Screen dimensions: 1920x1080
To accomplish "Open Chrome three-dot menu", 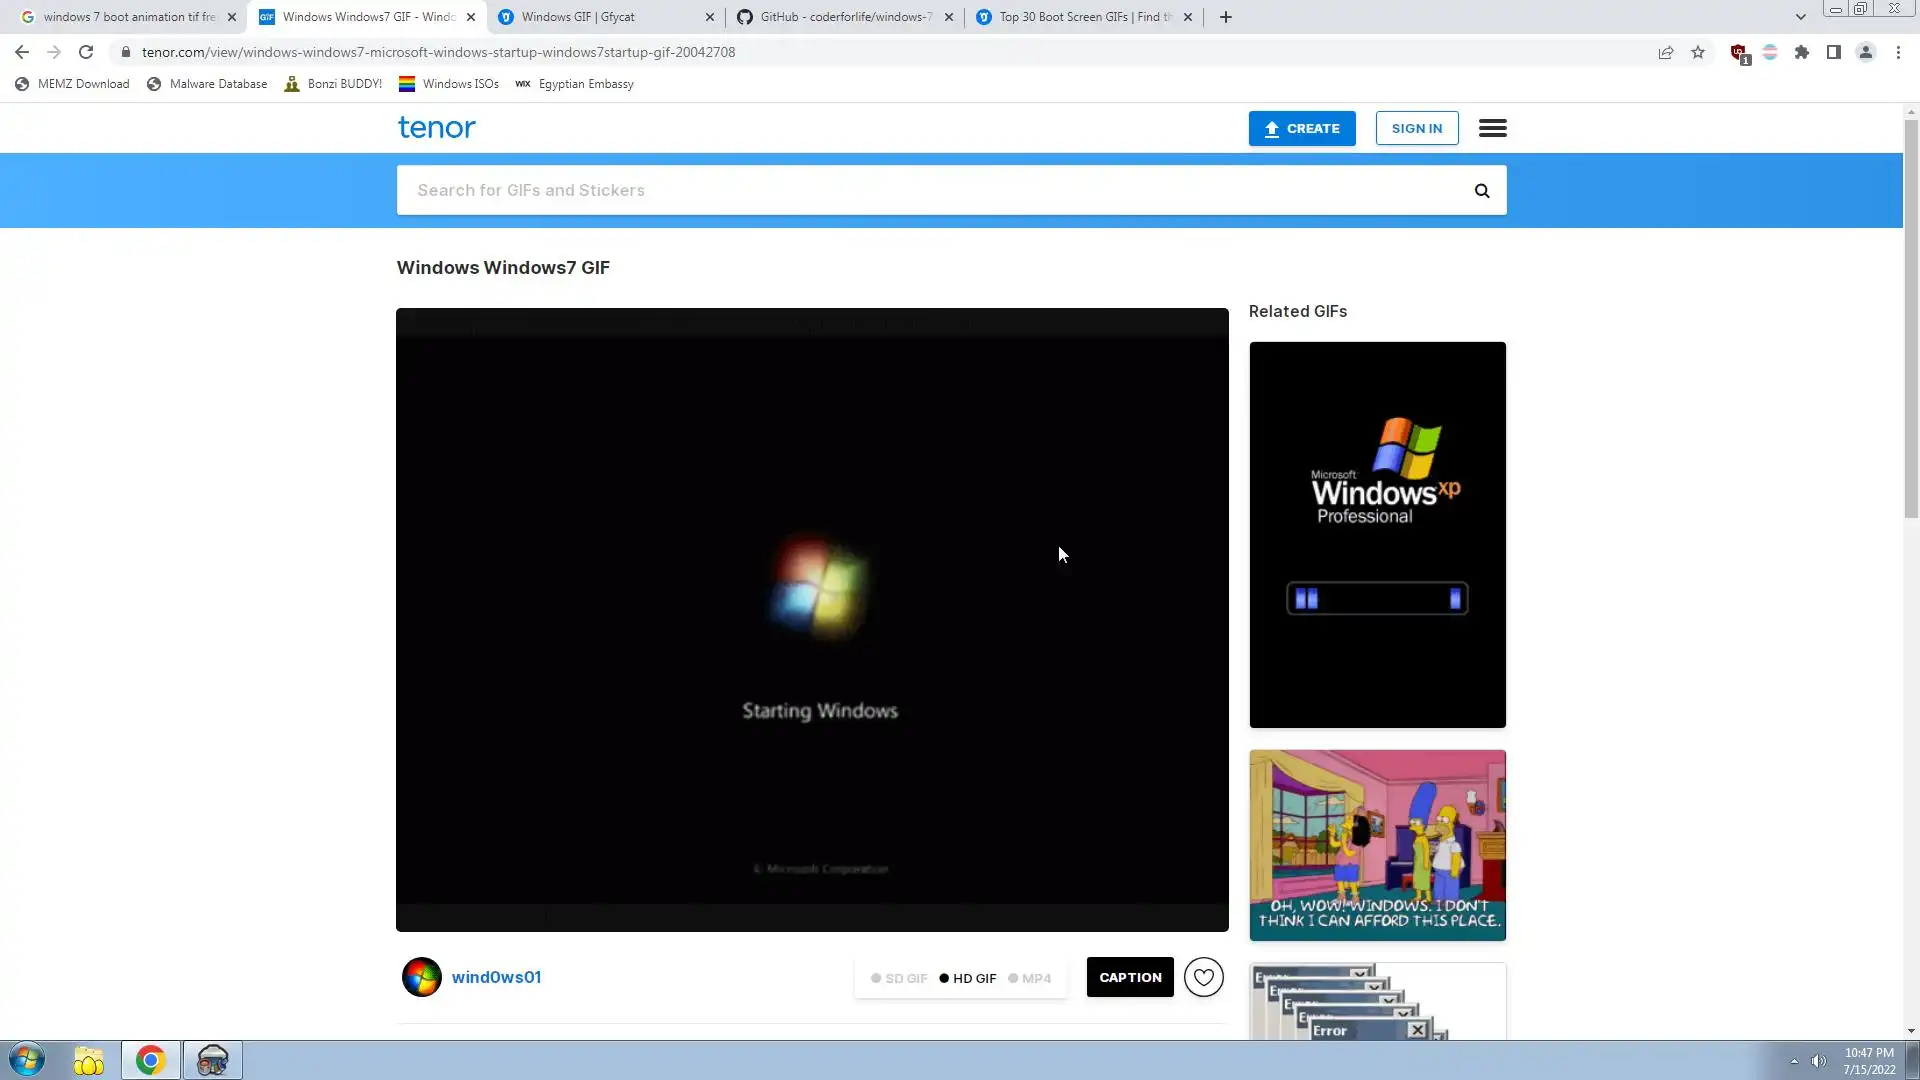I will click(1898, 52).
